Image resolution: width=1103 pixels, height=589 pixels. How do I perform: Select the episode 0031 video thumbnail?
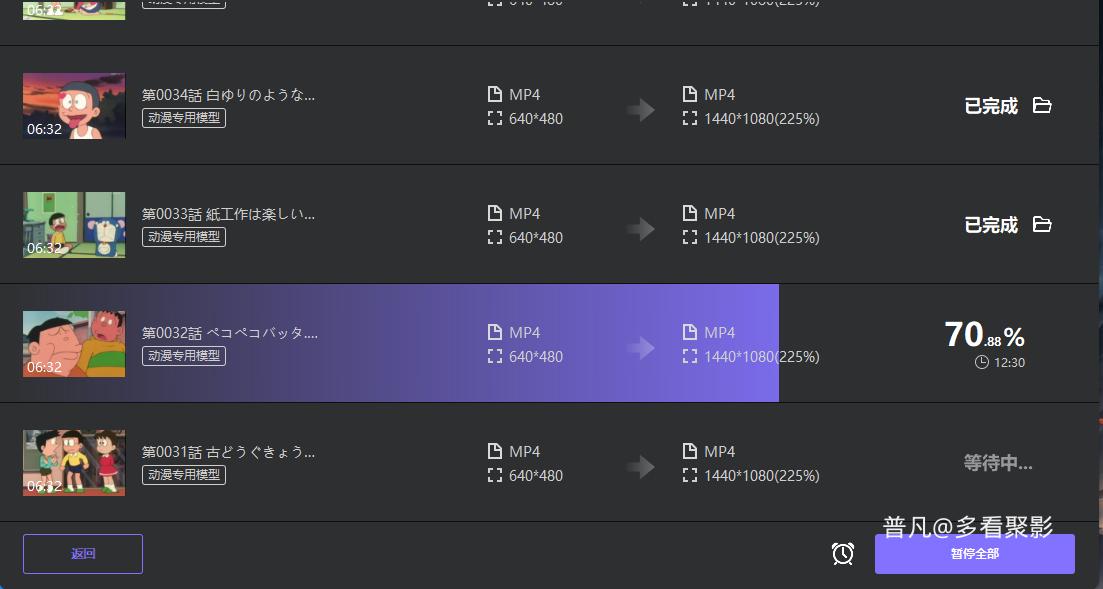click(74, 462)
